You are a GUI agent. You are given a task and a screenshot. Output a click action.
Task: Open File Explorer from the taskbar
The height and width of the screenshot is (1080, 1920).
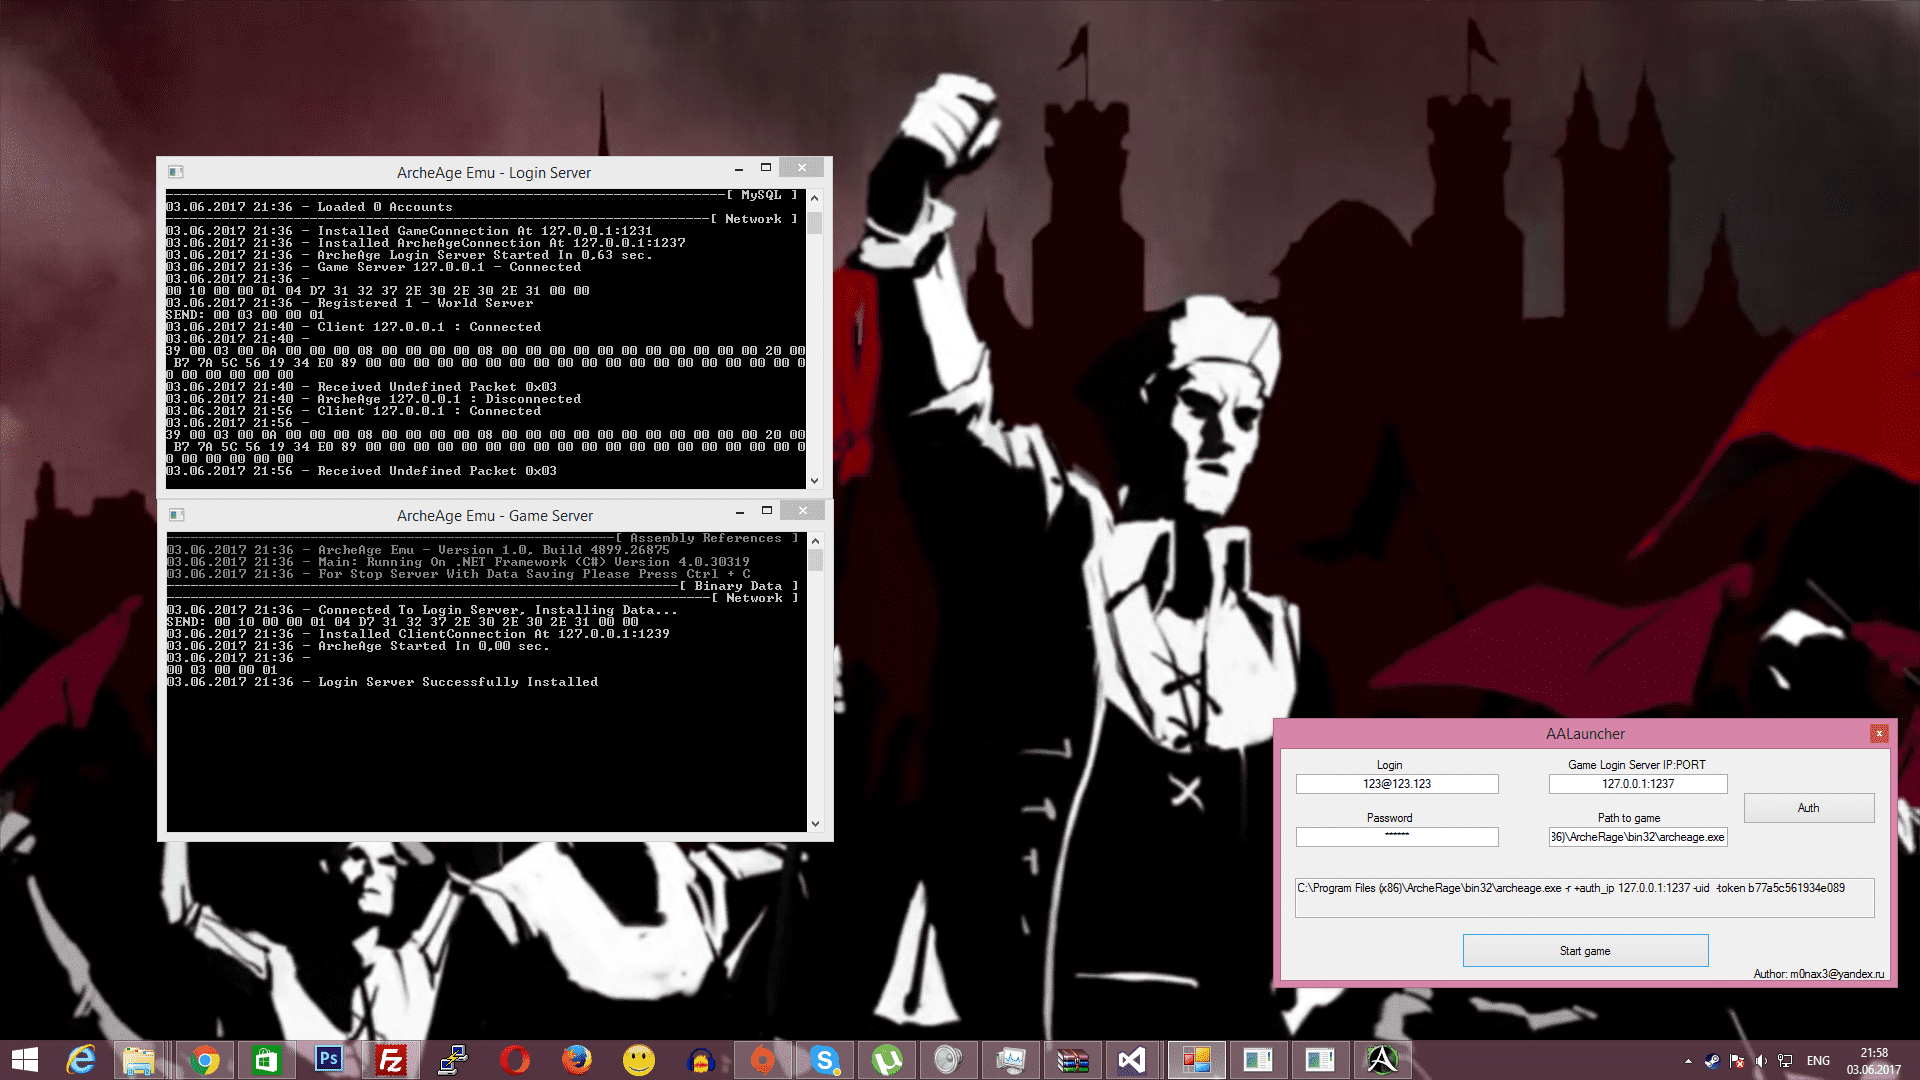(x=139, y=1060)
